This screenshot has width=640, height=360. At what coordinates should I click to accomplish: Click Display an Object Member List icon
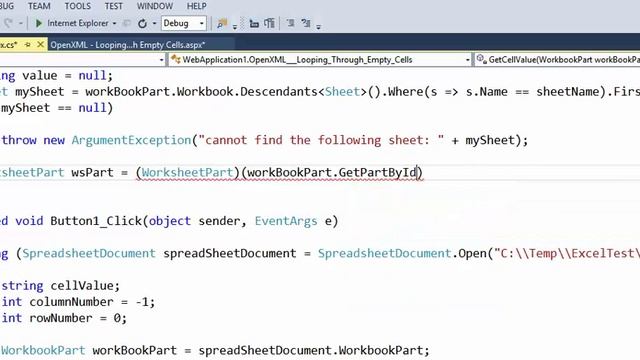pyautogui.click(x=254, y=23)
